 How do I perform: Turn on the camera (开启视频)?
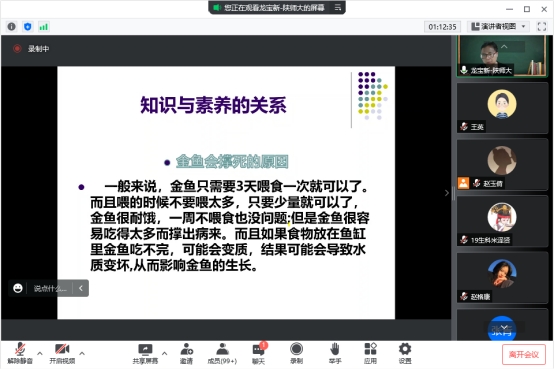coord(62,353)
